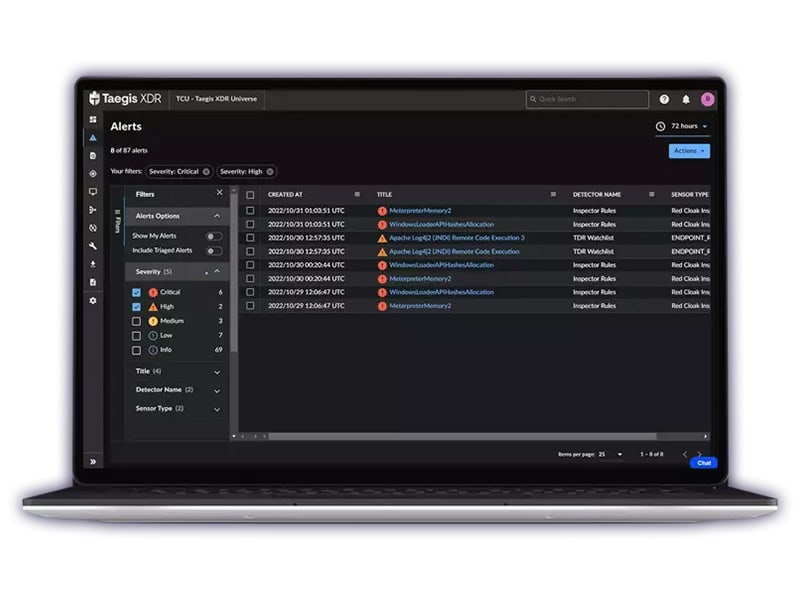Image resolution: width=800 pixels, height=600 pixels.
Task: Close the Filters panel
Action: (220, 193)
